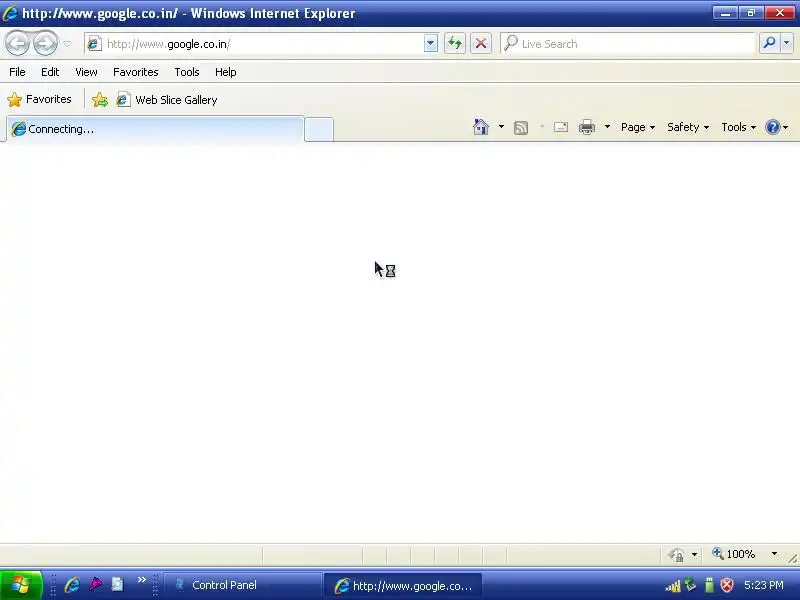The height and width of the screenshot is (600, 800).
Task: Open the command bar Tools dropdown
Action: pos(738,127)
